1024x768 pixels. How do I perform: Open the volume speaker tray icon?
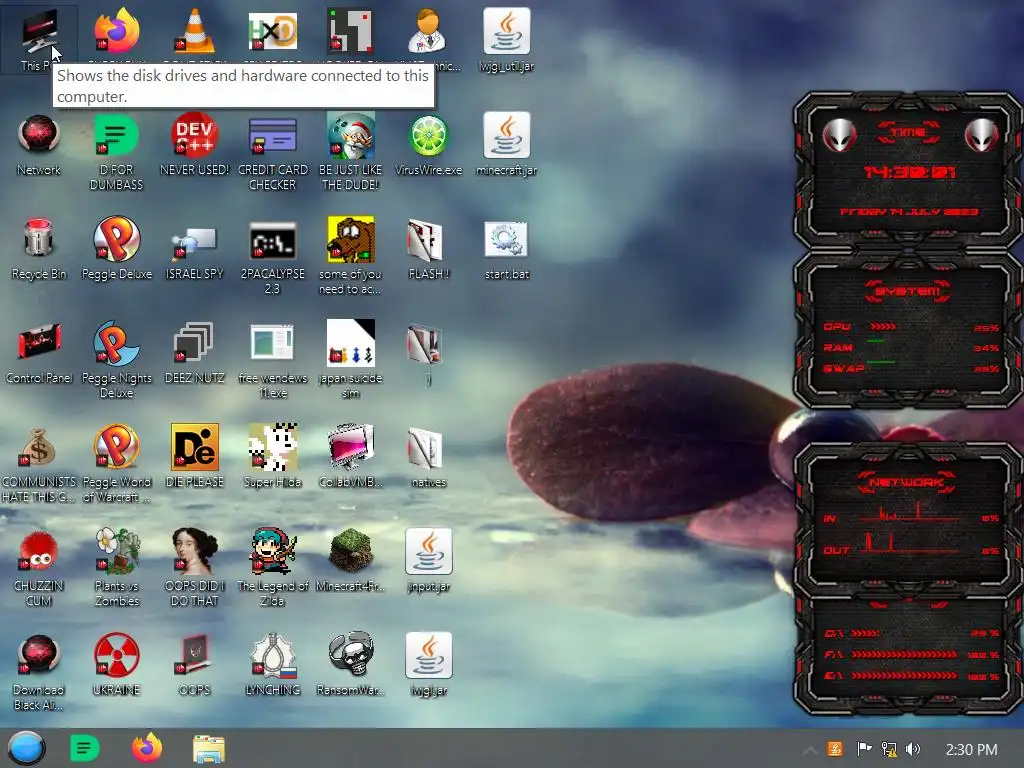click(913, 749)
